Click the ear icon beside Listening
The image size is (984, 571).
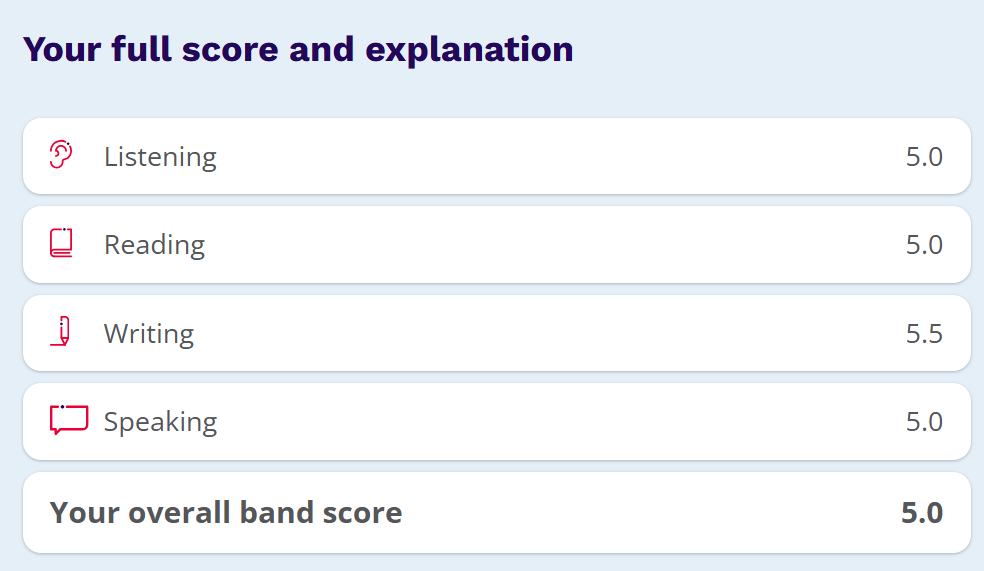tap(61, 155)
